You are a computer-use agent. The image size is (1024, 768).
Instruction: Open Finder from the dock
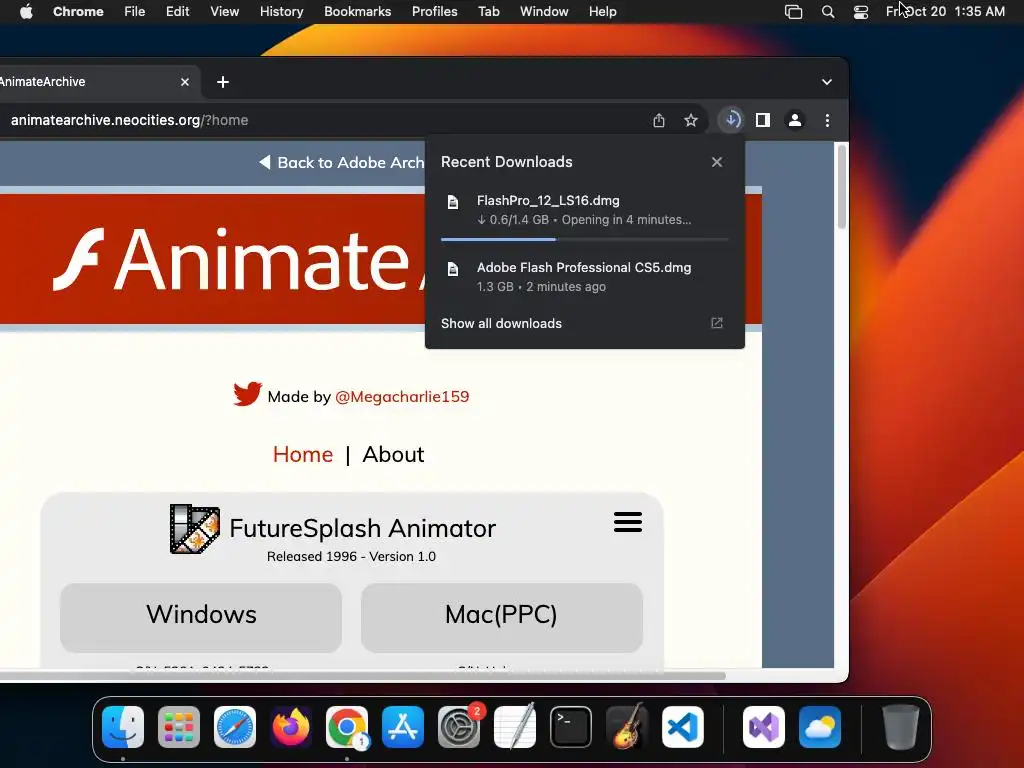(123, 727)
